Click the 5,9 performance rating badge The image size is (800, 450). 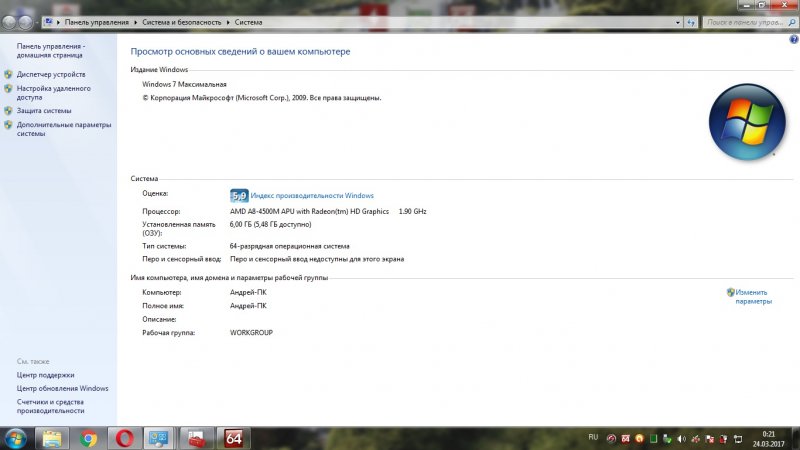[239, 195]
